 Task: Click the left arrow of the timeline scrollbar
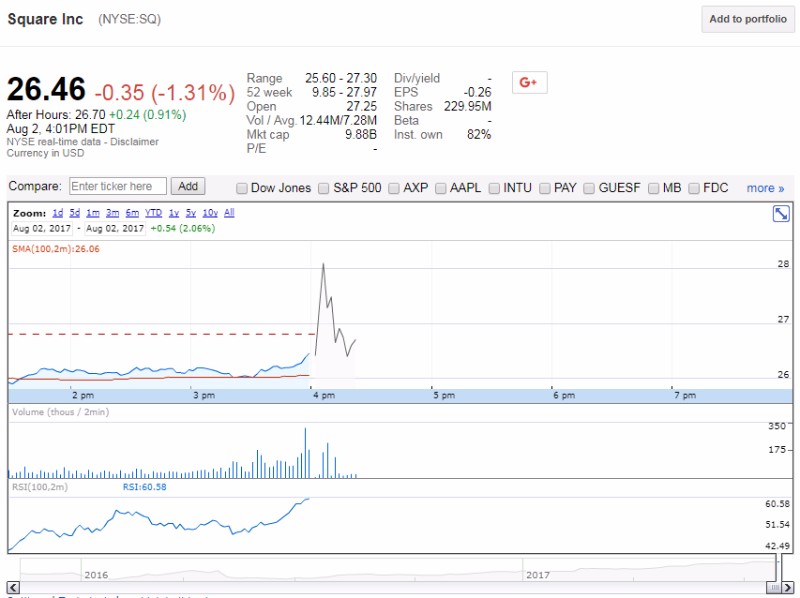[13, 587]
